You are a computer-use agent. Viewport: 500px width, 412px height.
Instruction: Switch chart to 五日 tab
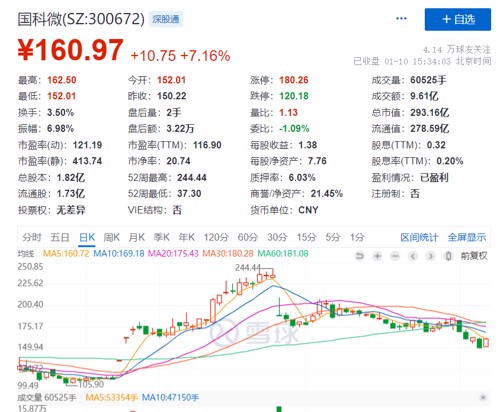pyautogui.click(x=60, y=237)
